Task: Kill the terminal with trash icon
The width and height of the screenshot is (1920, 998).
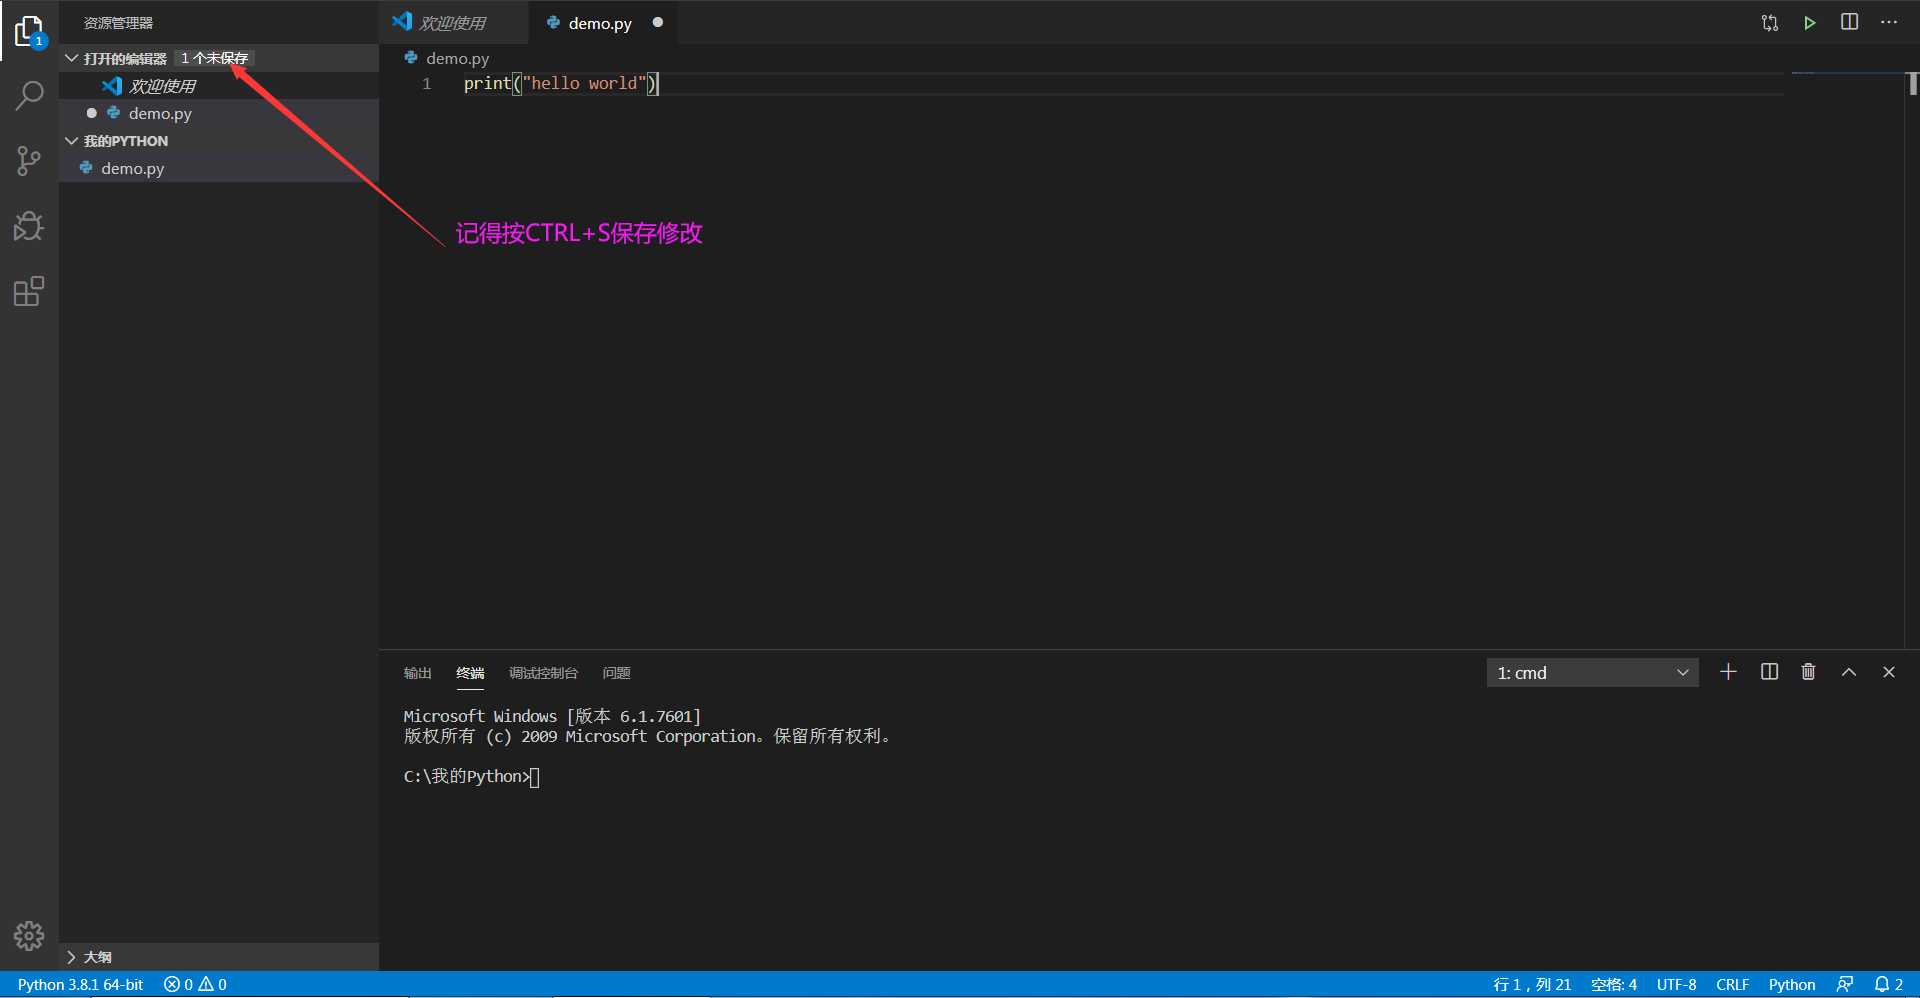Action: pos(1808,672)
